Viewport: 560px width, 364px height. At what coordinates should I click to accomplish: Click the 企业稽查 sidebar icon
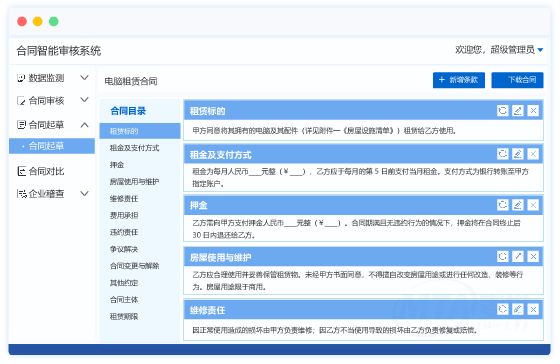point(21,194)
